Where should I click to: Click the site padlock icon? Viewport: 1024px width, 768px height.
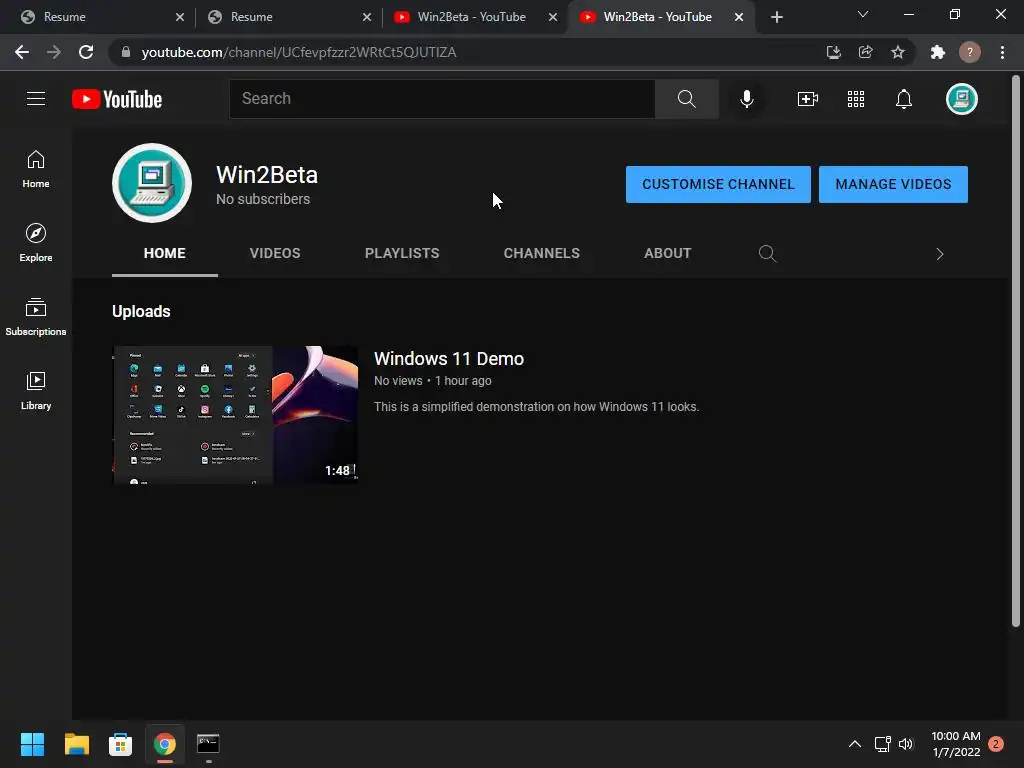[125, 52]
